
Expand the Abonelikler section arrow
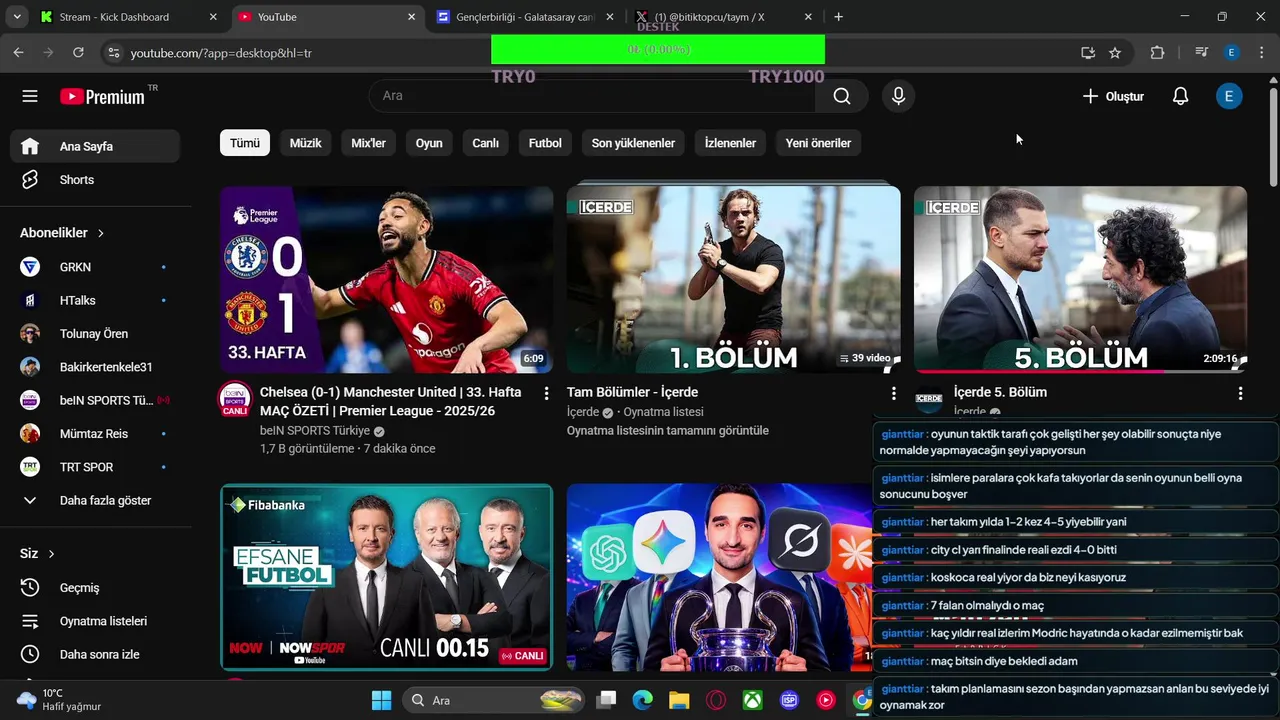pos(101,233)
